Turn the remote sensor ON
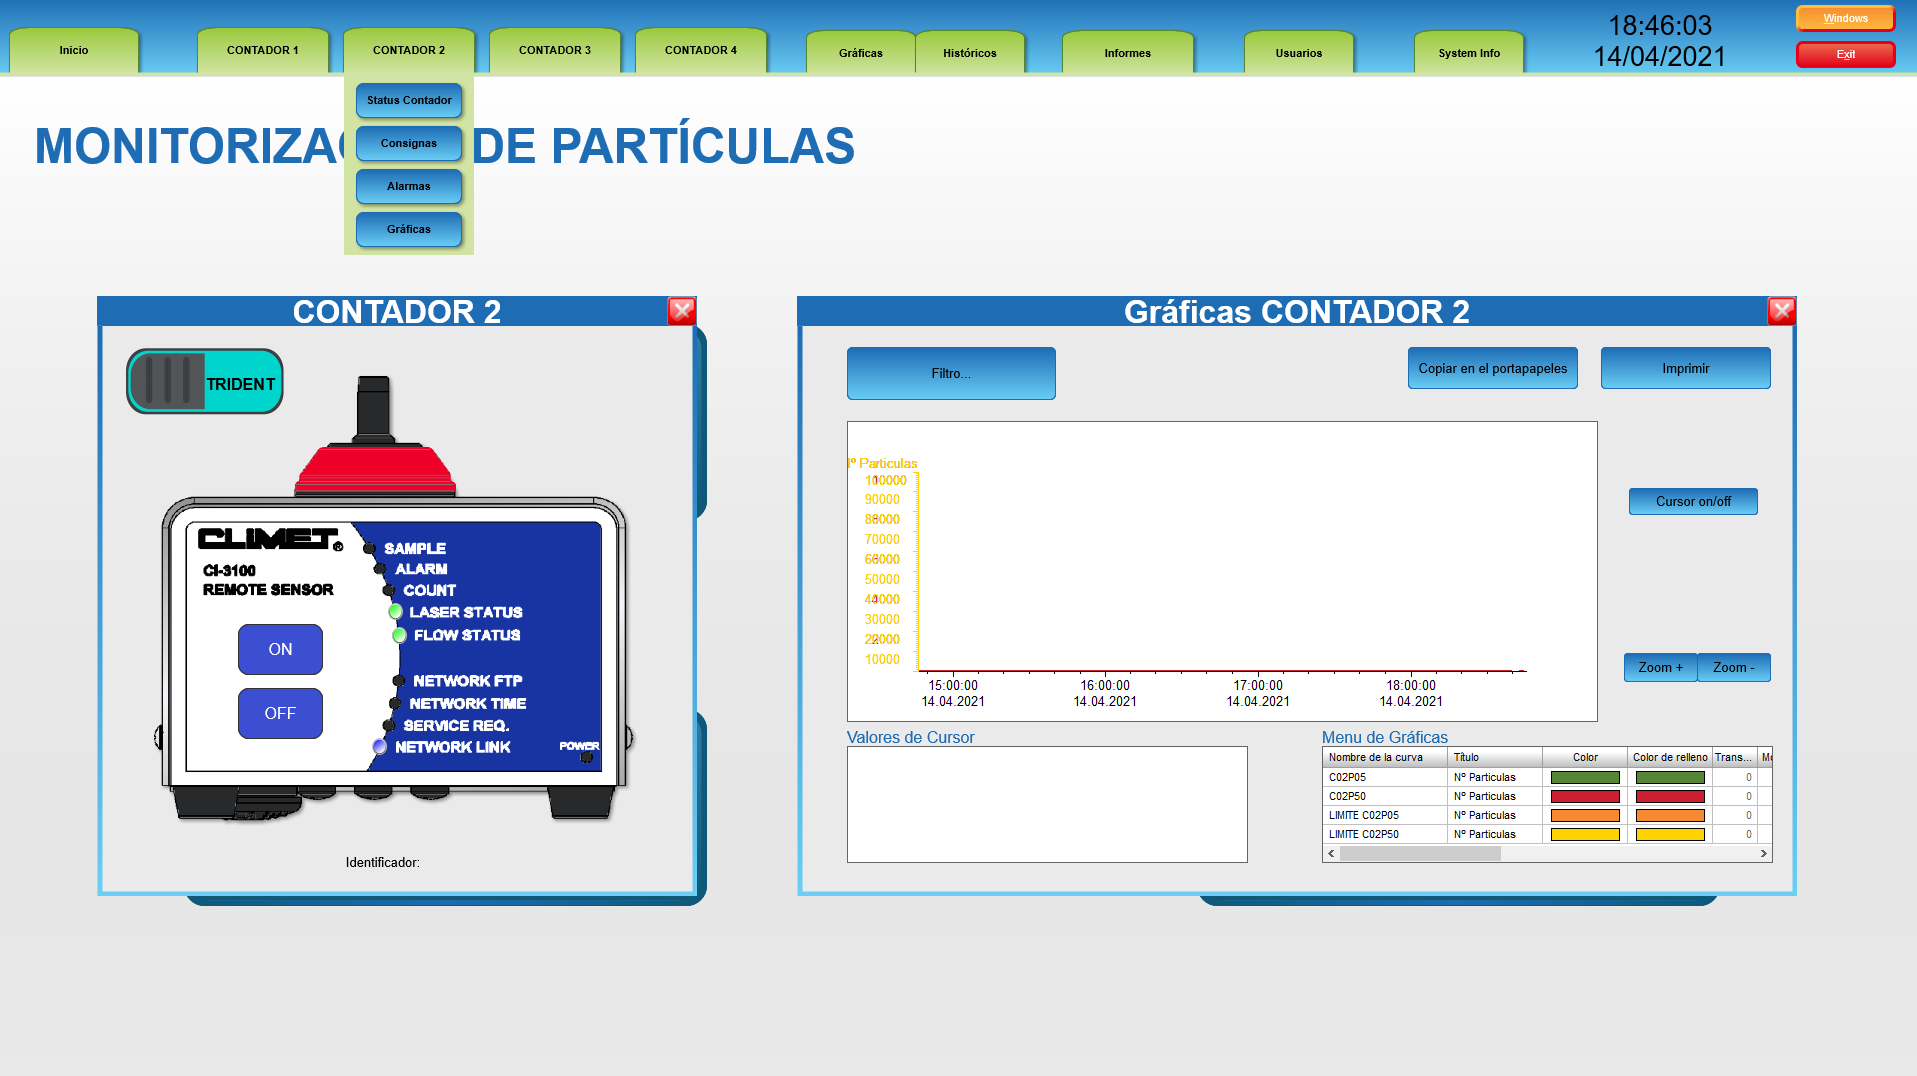 point(280,649)
